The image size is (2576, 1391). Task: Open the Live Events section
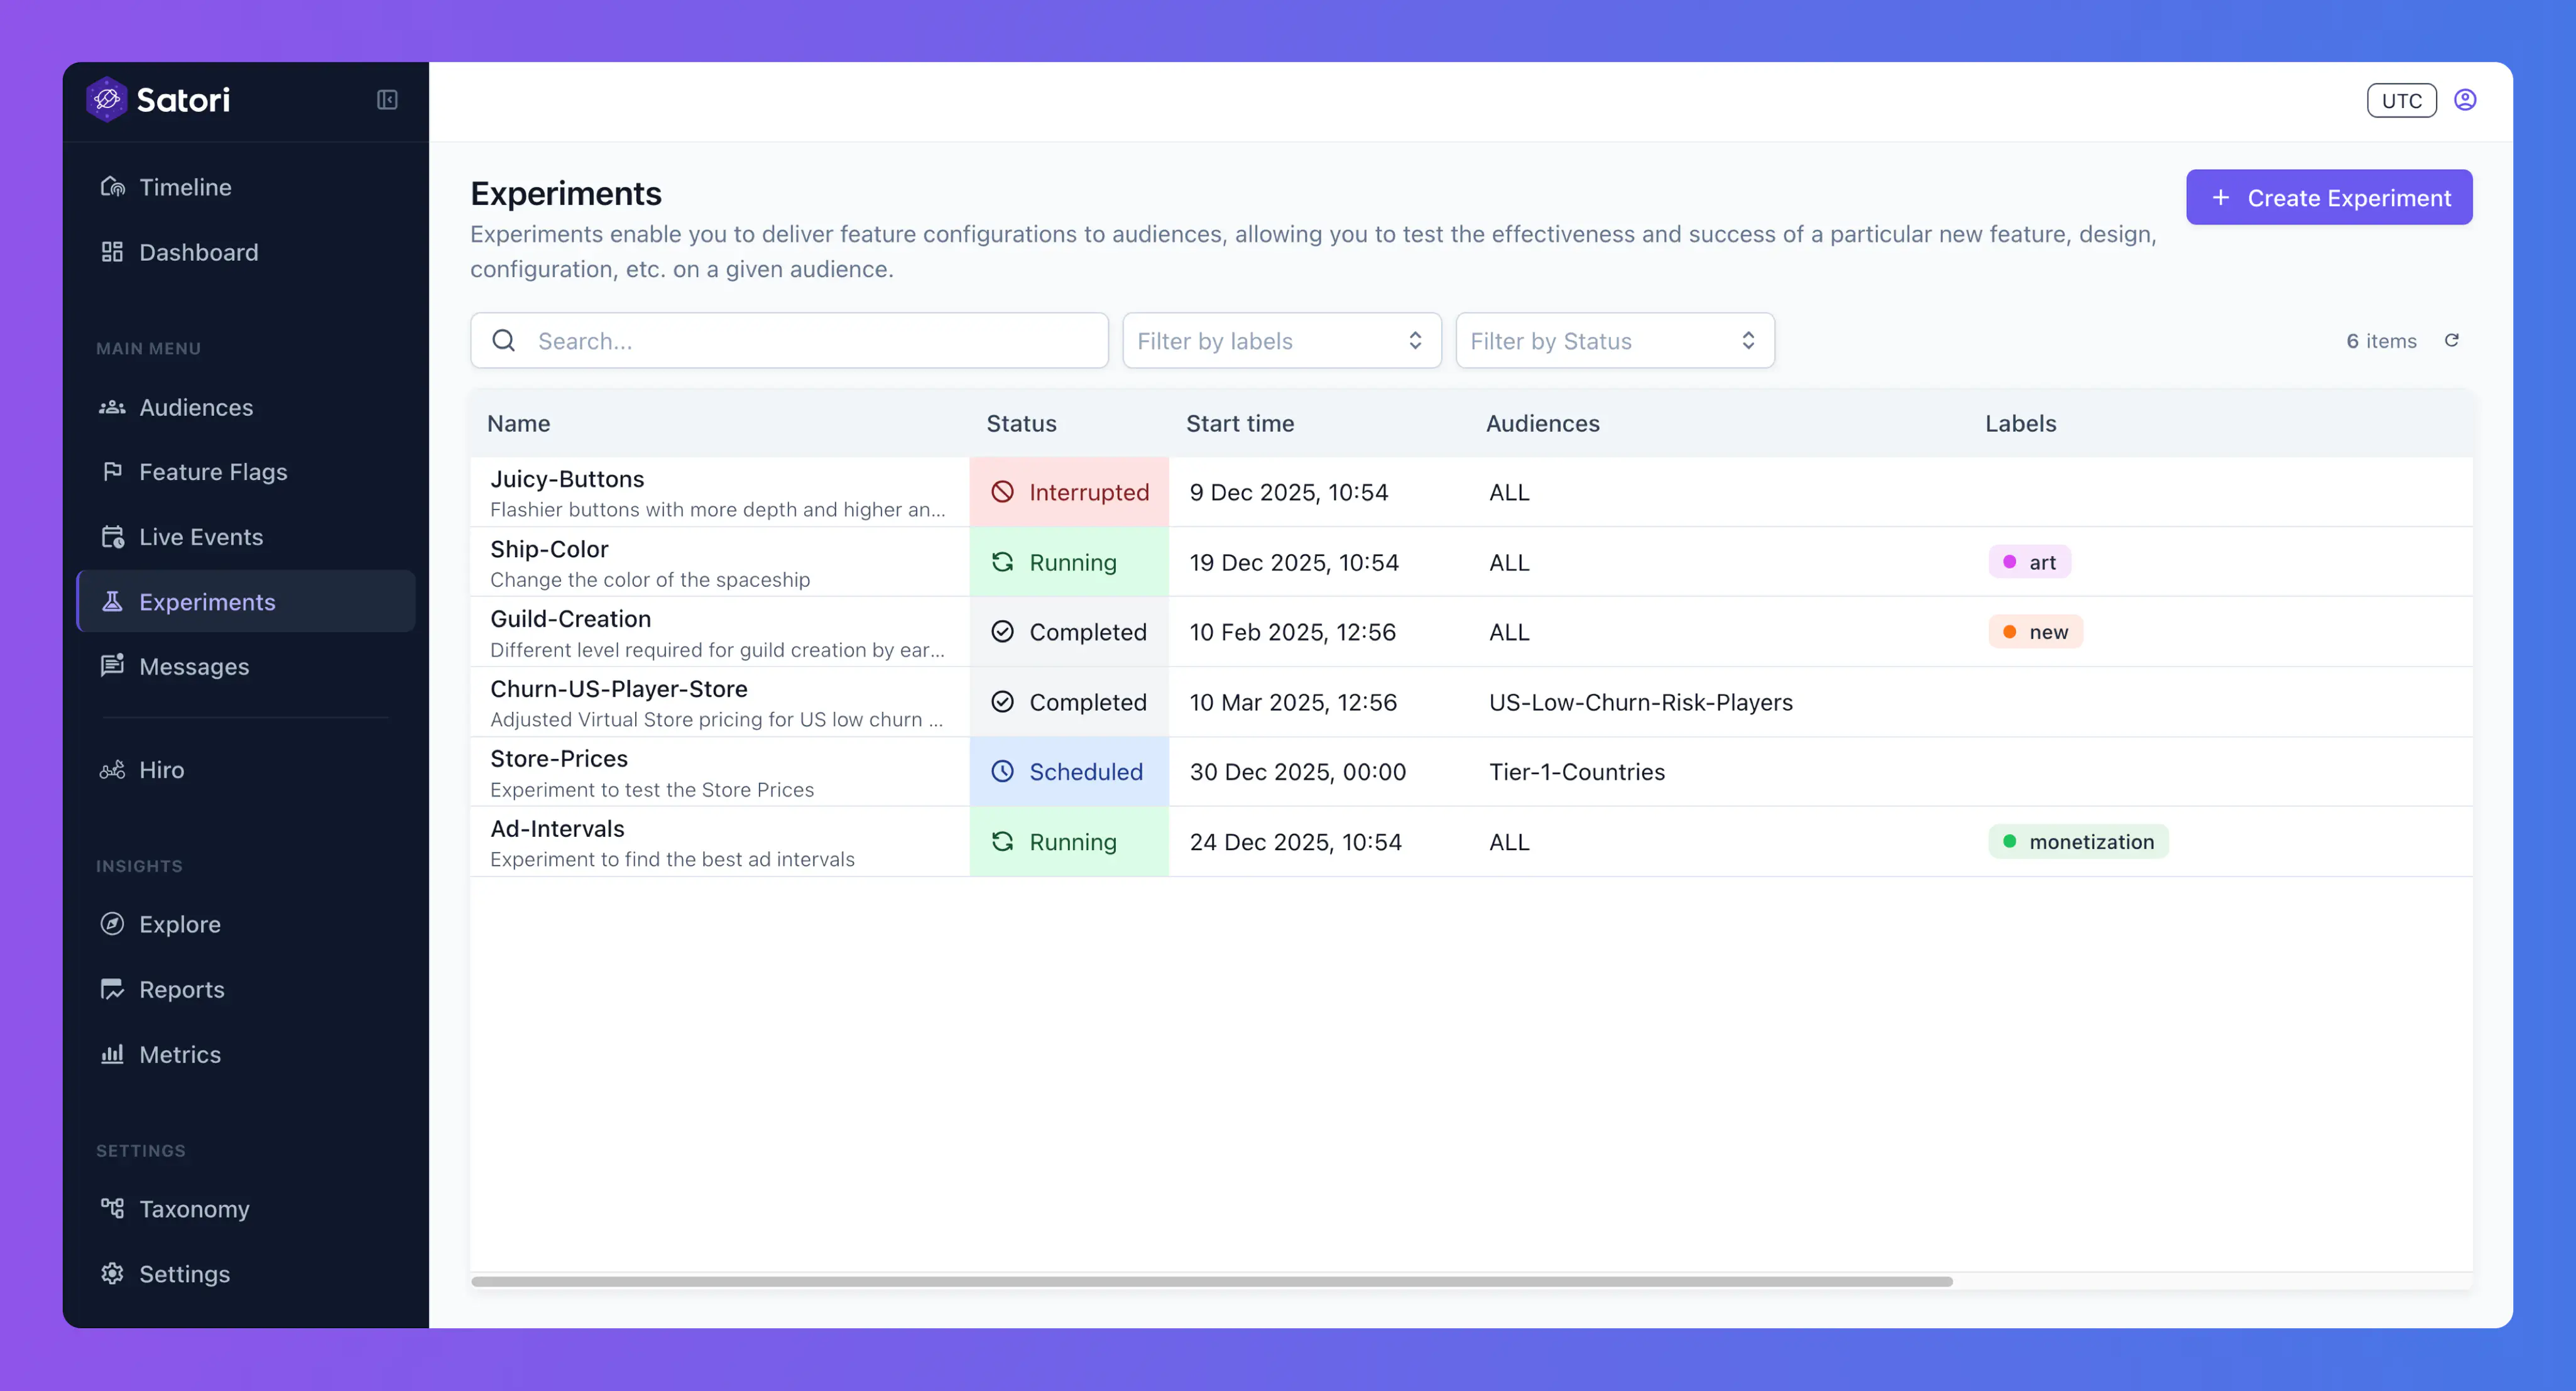tap(201, 537)
